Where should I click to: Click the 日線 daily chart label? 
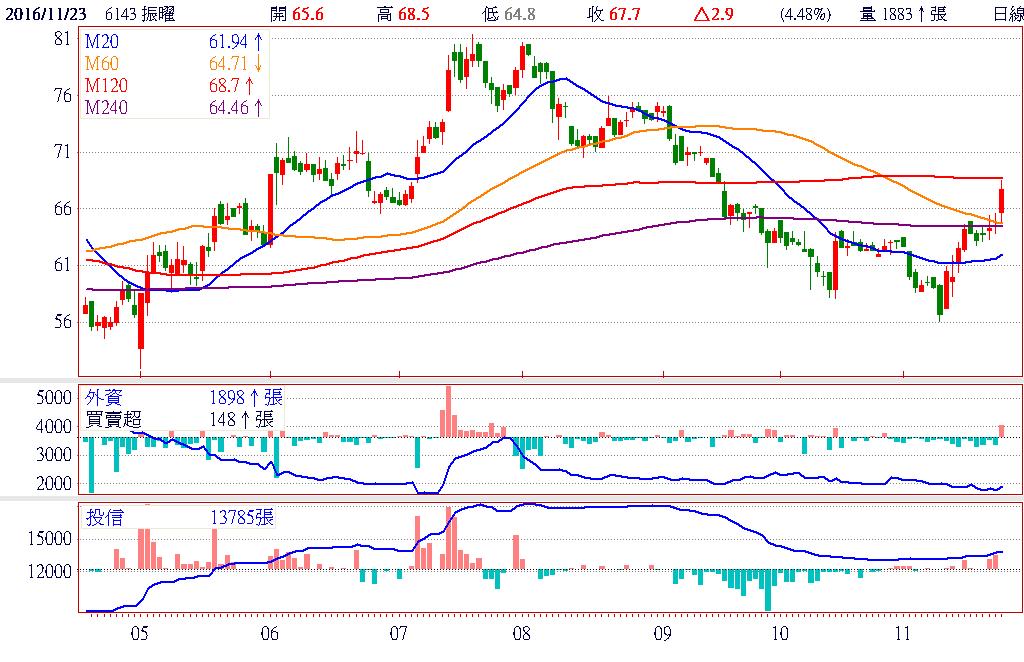[x=1008, y=14]
